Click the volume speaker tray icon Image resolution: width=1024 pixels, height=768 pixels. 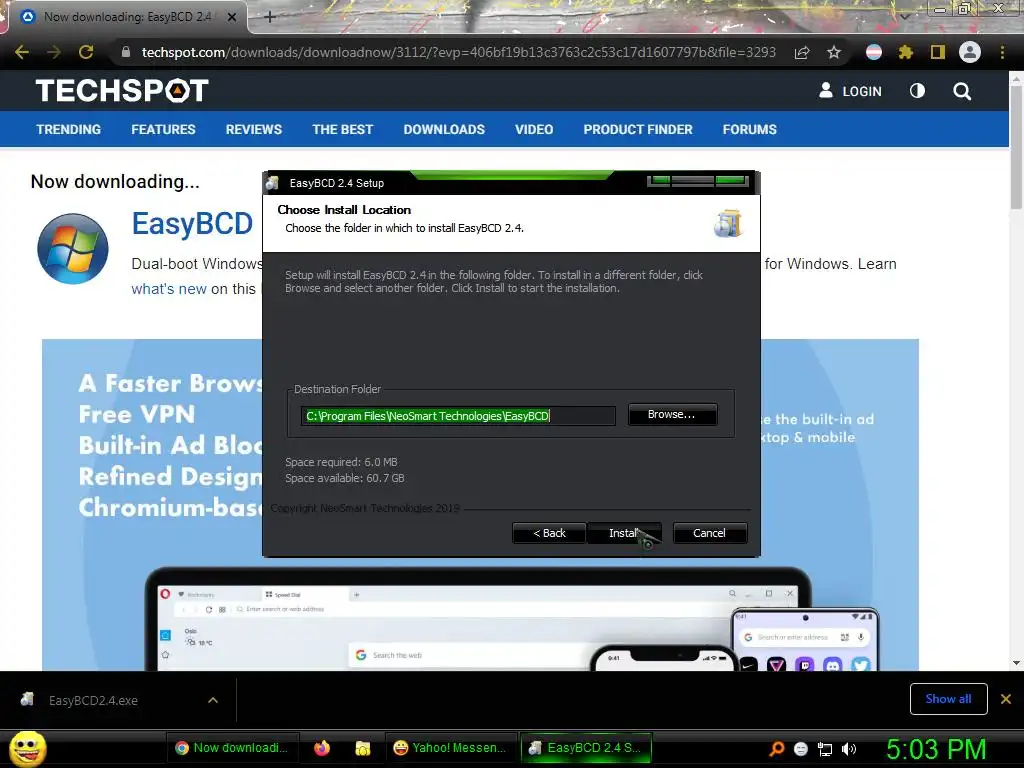pyautogui.click(x=848, y=749)
